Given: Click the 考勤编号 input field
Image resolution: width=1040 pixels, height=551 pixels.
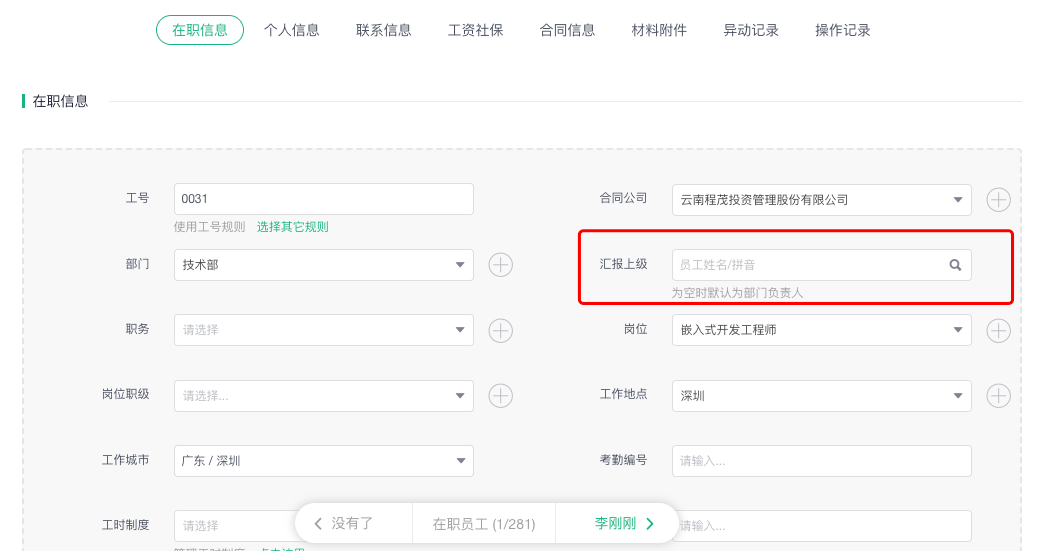Looking at the screenshot, I should [x=822, y=461].
